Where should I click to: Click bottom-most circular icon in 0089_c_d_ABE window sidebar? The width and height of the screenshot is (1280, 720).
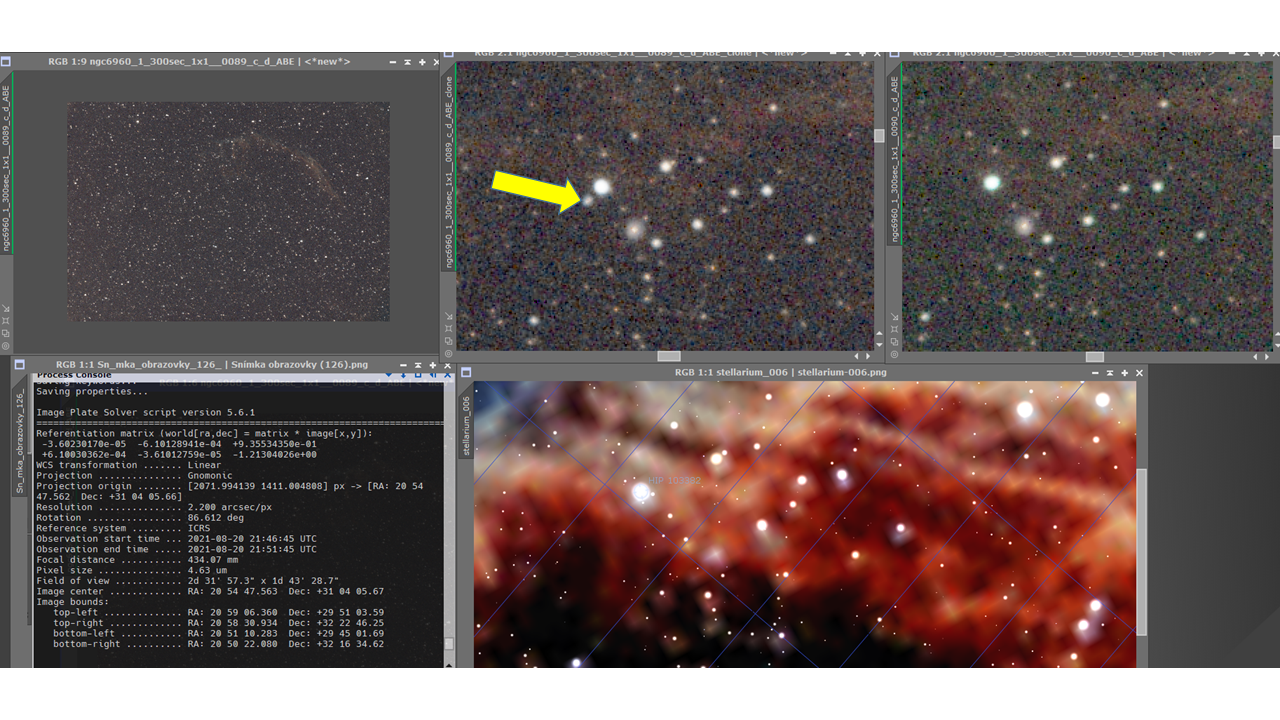point(6,345)
